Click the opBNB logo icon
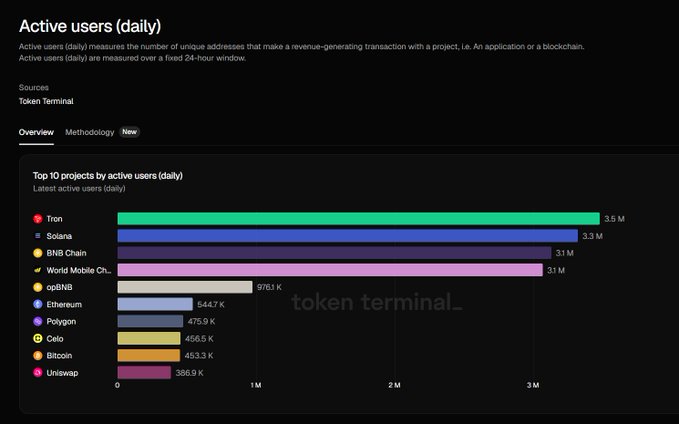The image size is (679, 424). [38, 287]
